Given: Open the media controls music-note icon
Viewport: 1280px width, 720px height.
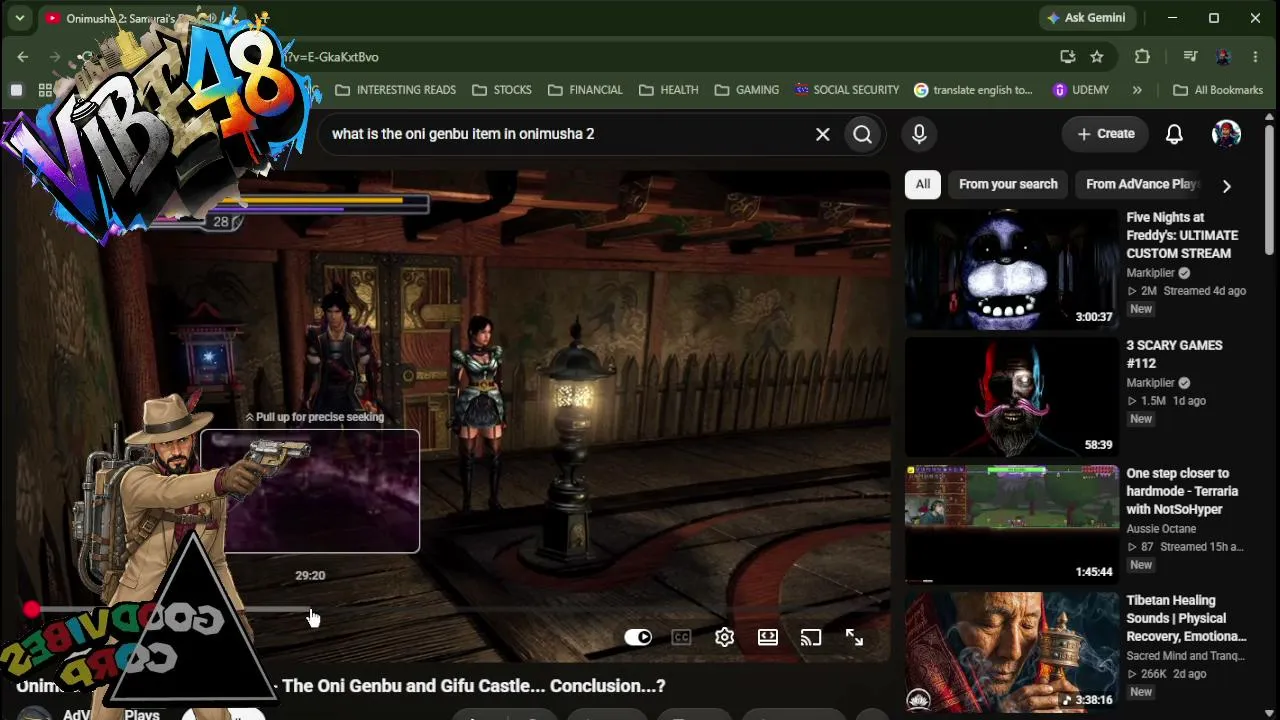Looking at the screenshot, I should coord(1190,57).
